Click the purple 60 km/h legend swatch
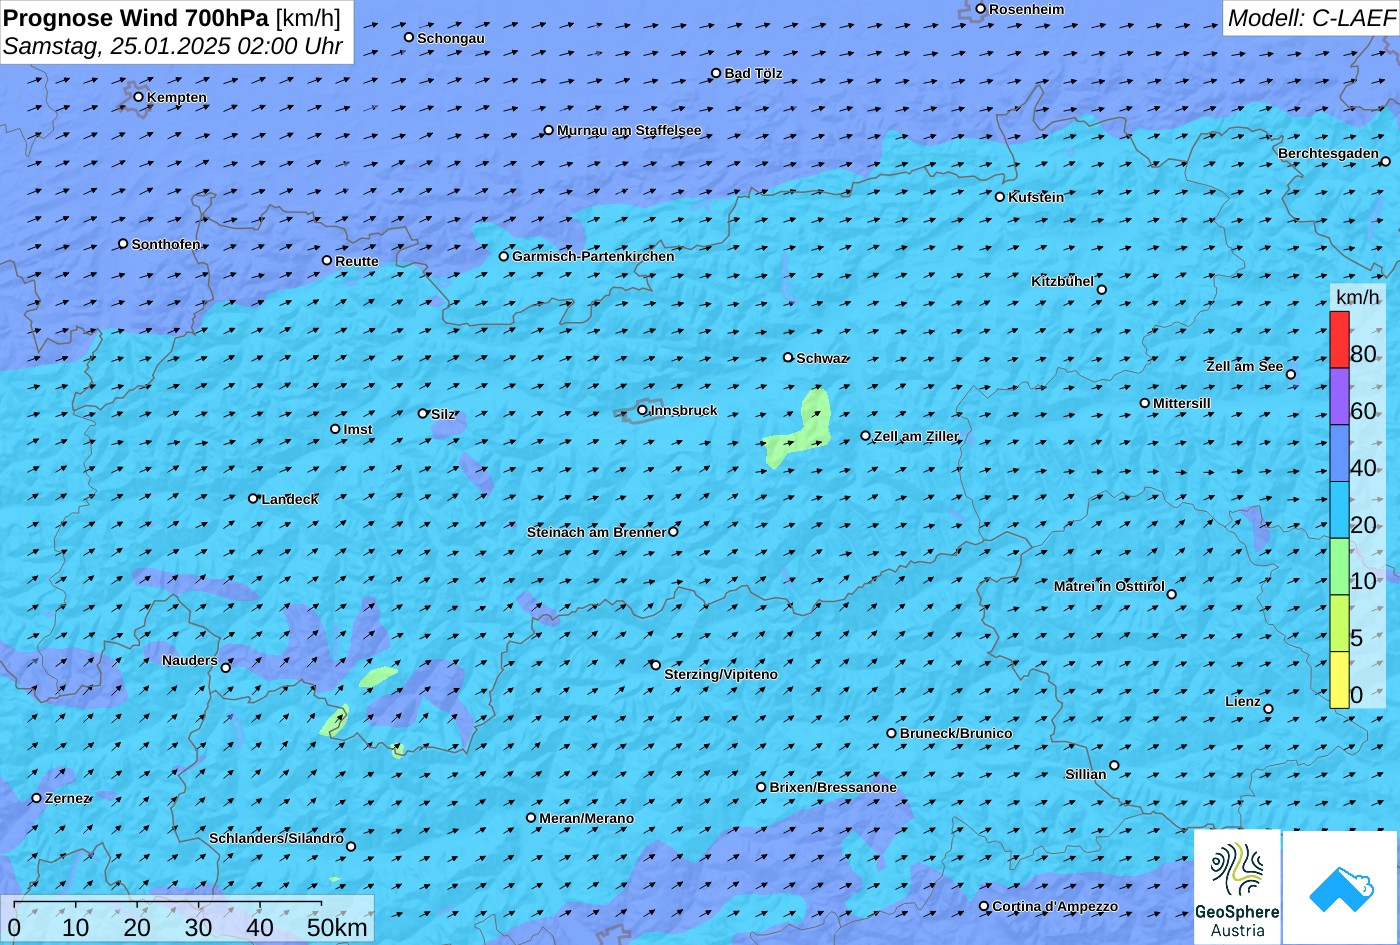1400x945 pixels. pos(1339,397)
